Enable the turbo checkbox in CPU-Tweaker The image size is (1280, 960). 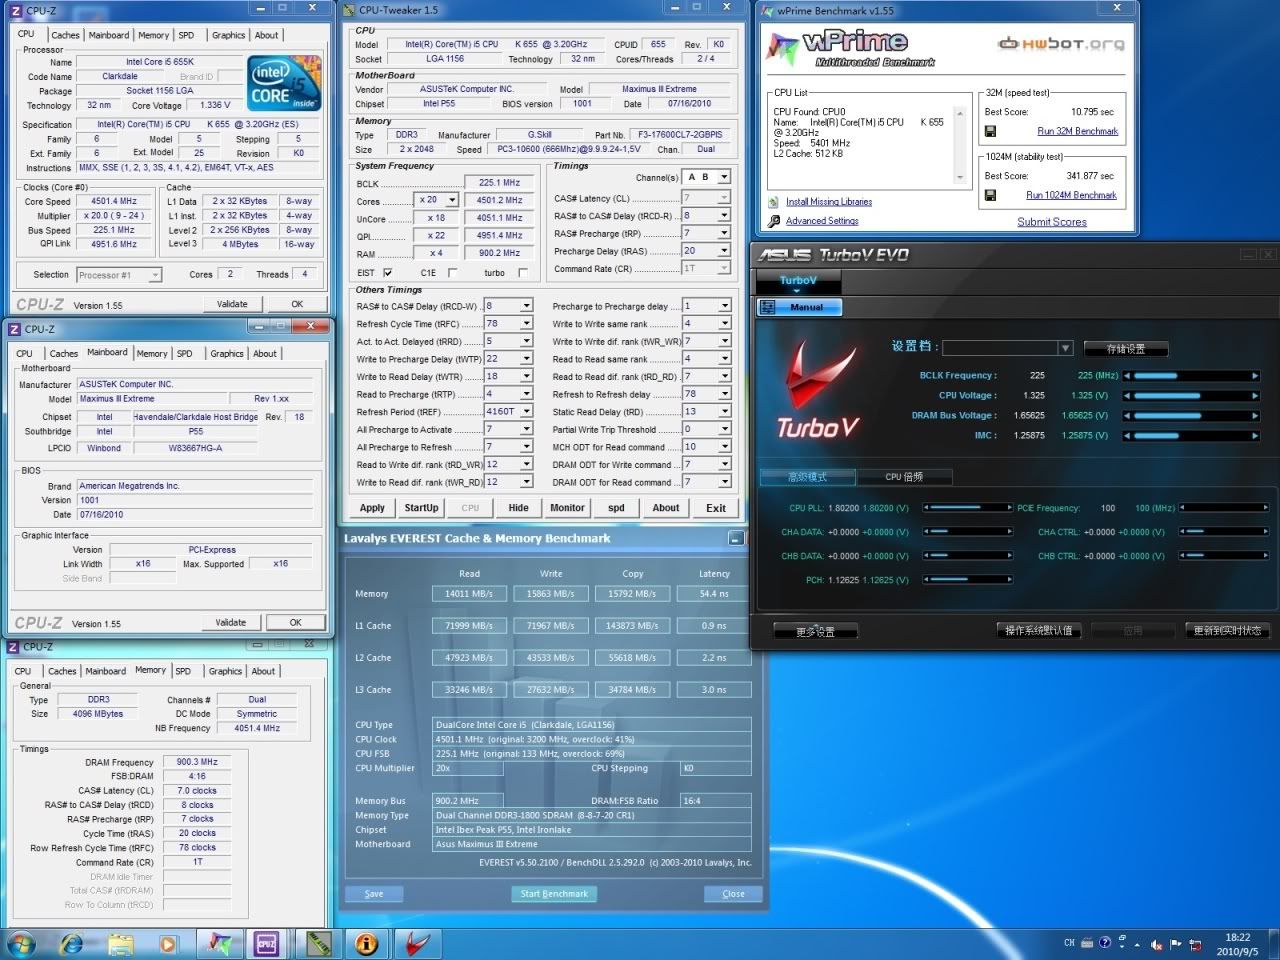(522, 273)
